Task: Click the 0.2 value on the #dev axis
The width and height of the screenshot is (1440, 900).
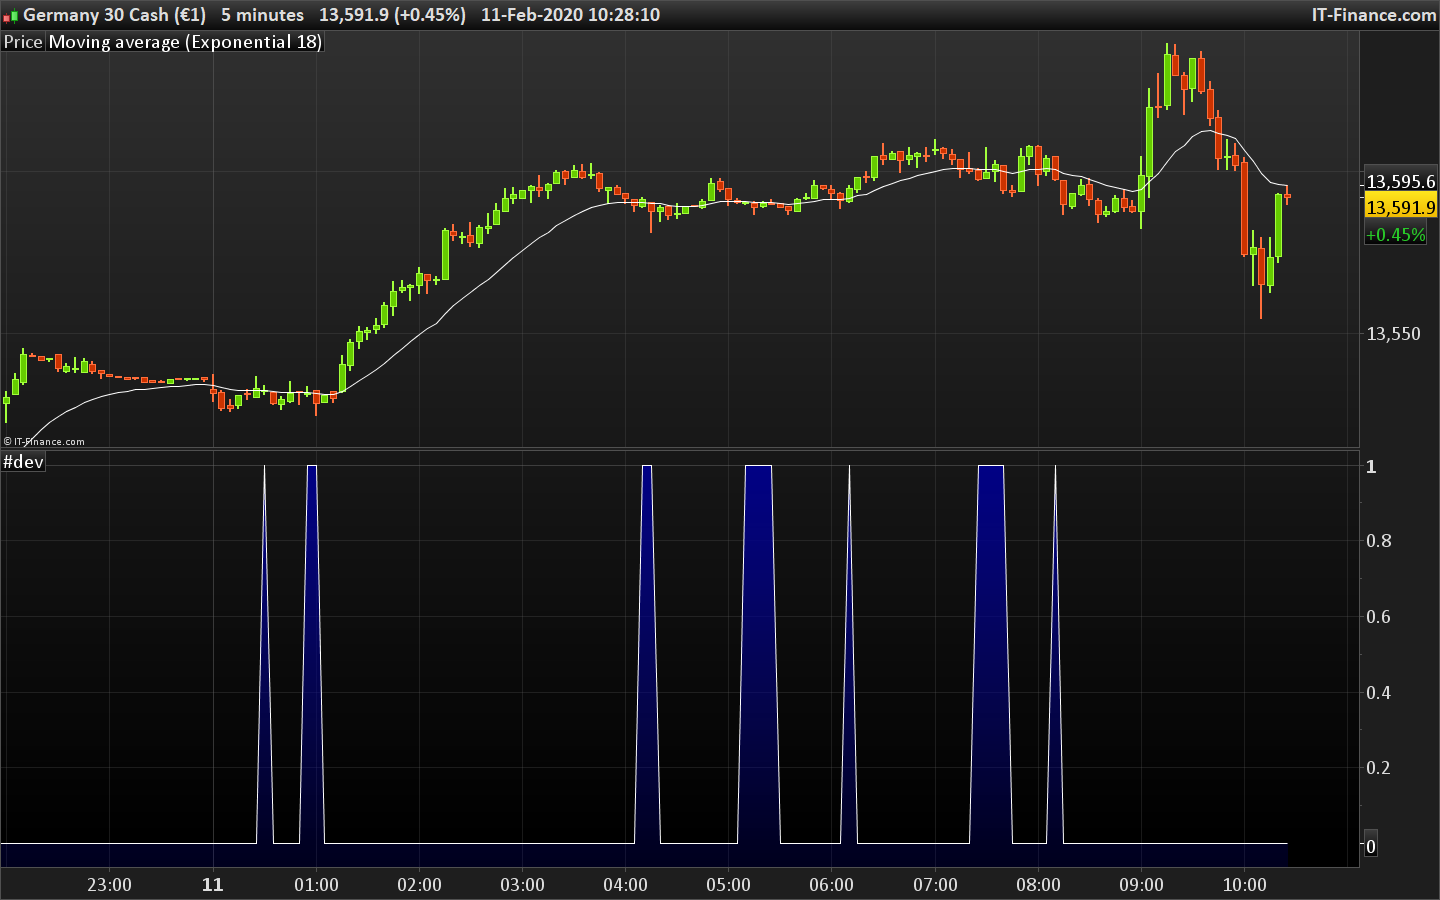Action: (1378, 768)
